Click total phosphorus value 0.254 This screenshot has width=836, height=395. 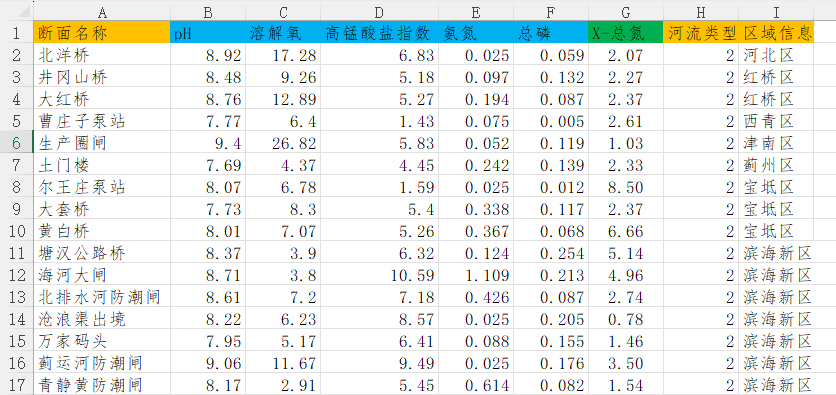coord(551,253)
